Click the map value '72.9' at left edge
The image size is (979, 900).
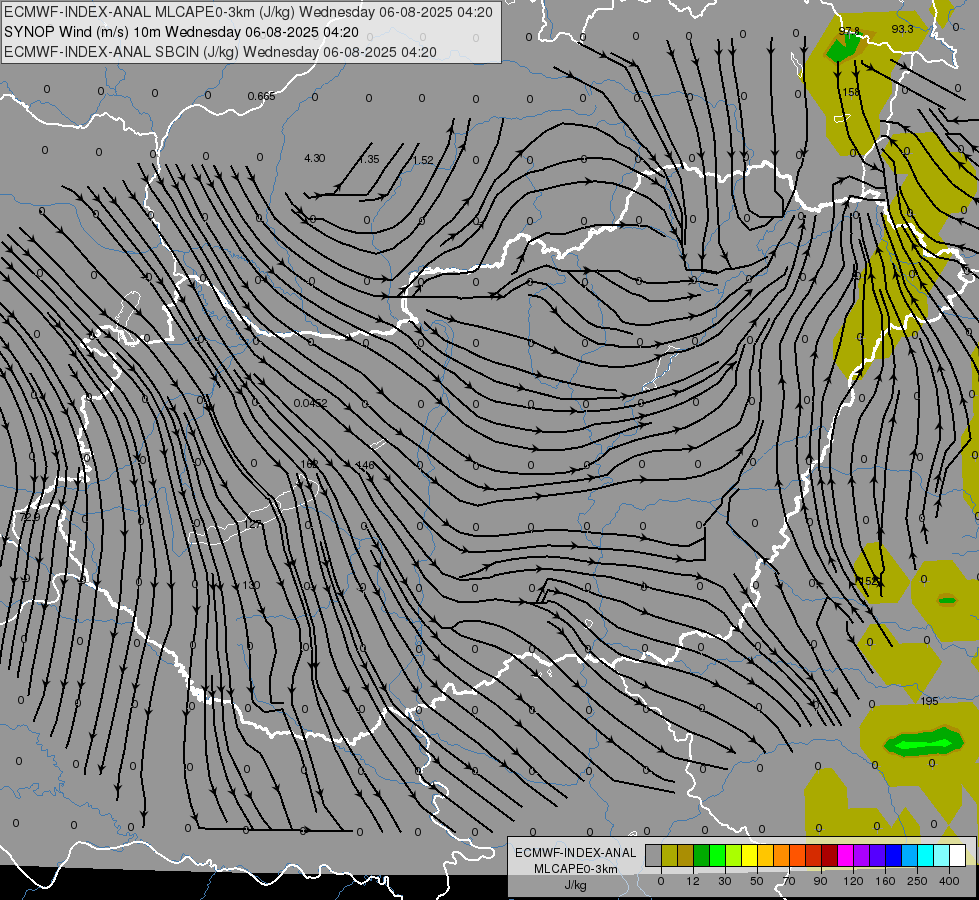pyautogui.click(x=30, y=518)
